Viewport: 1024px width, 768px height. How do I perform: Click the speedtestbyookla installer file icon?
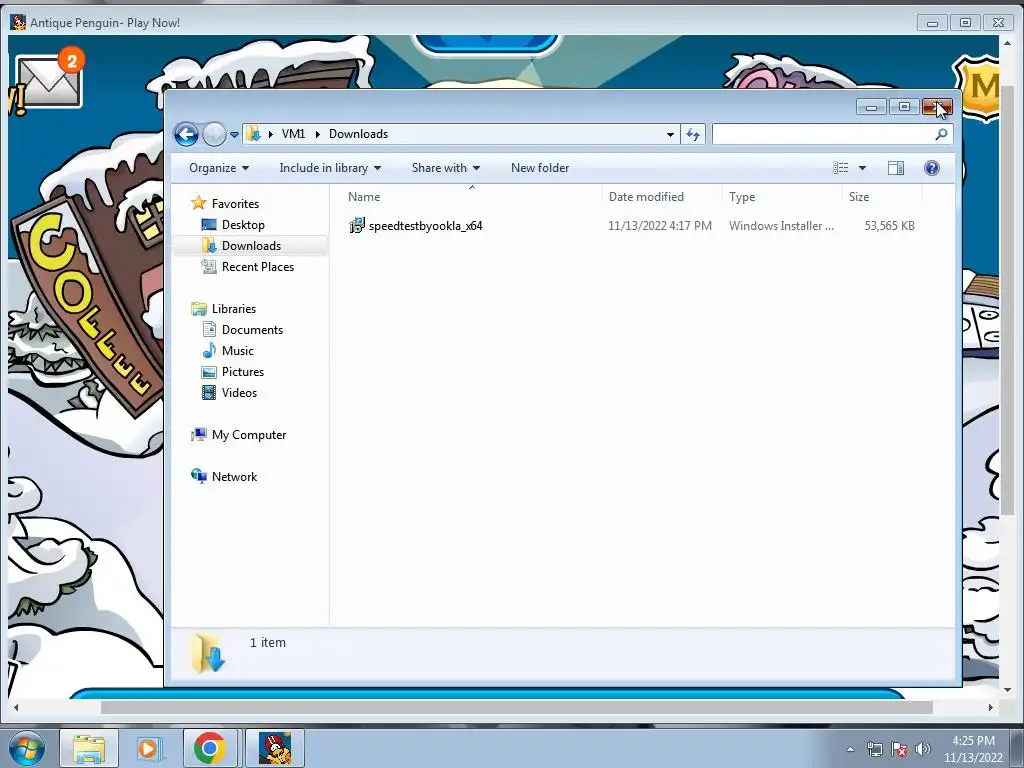click(x=357, y=225)
